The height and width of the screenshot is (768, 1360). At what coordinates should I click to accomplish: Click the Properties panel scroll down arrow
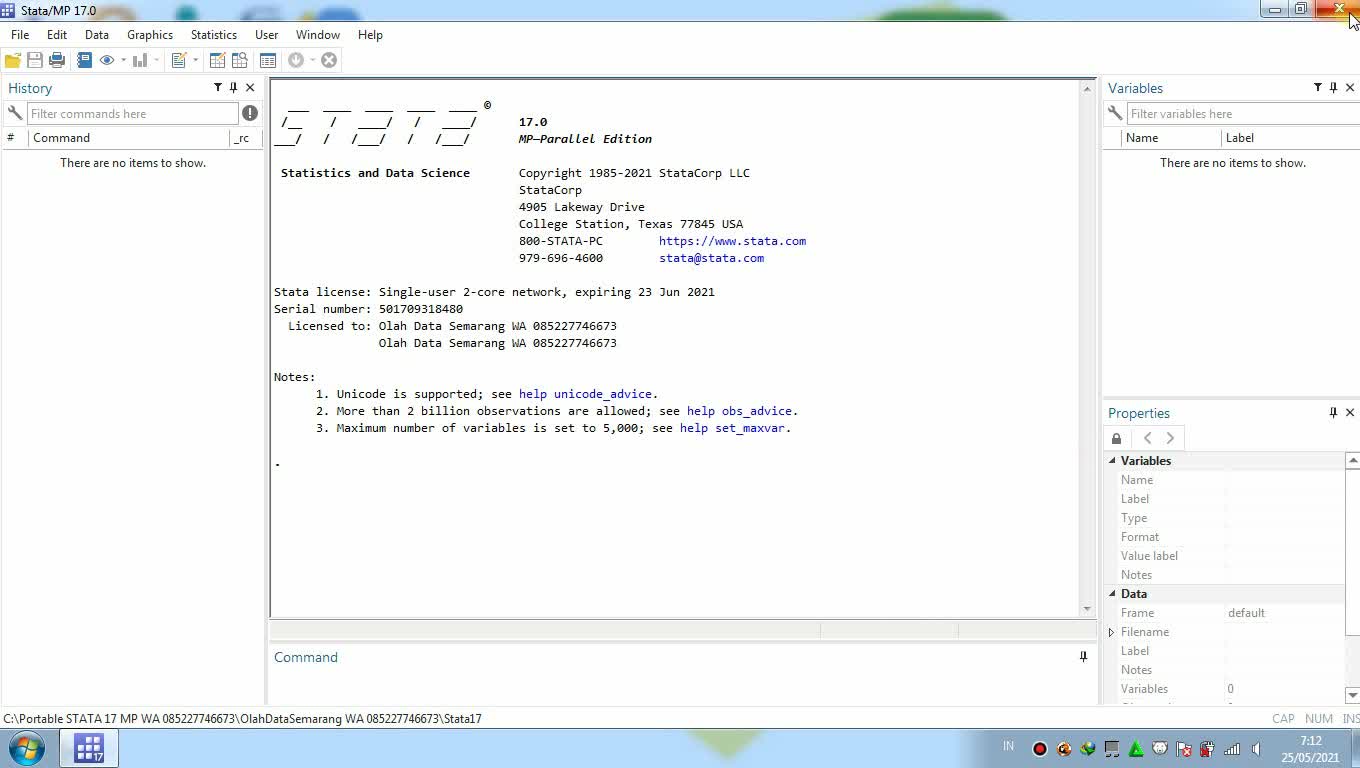pos(1353,695)
